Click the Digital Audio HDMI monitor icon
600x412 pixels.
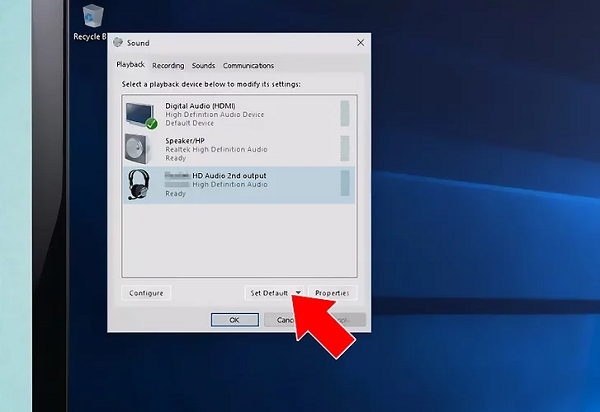[139, 113]
